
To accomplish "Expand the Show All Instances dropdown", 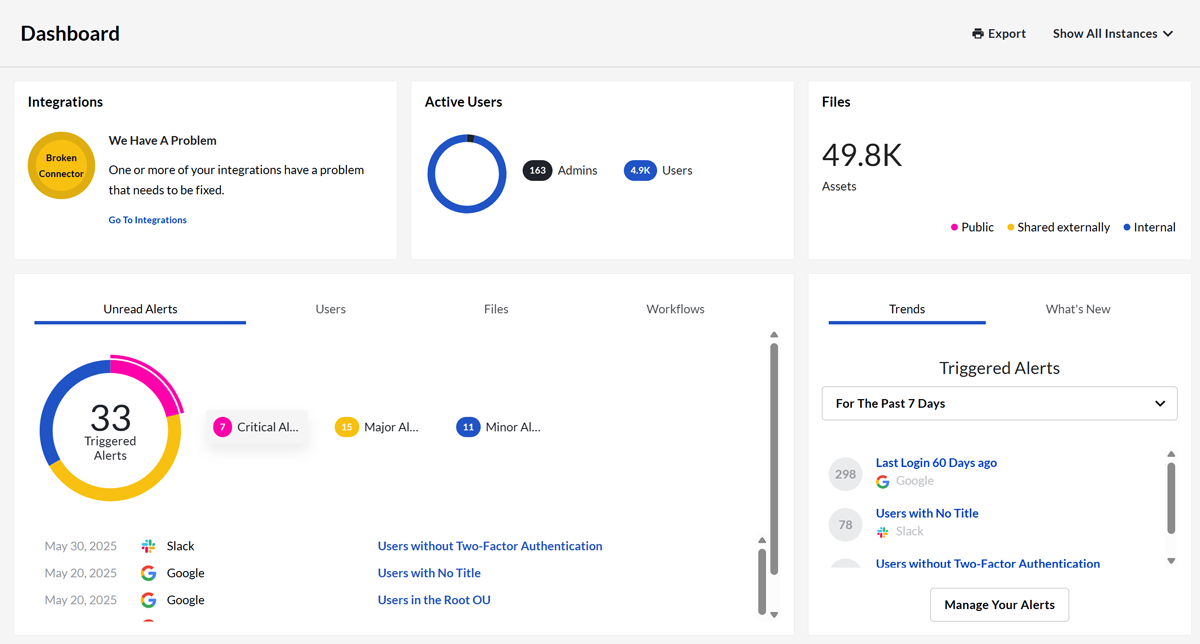I will (1112, 34).
